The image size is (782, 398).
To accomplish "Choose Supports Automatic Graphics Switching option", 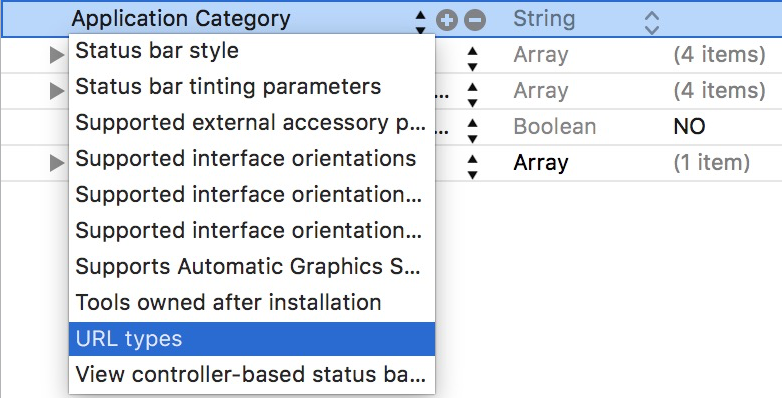I will point(252,266).
